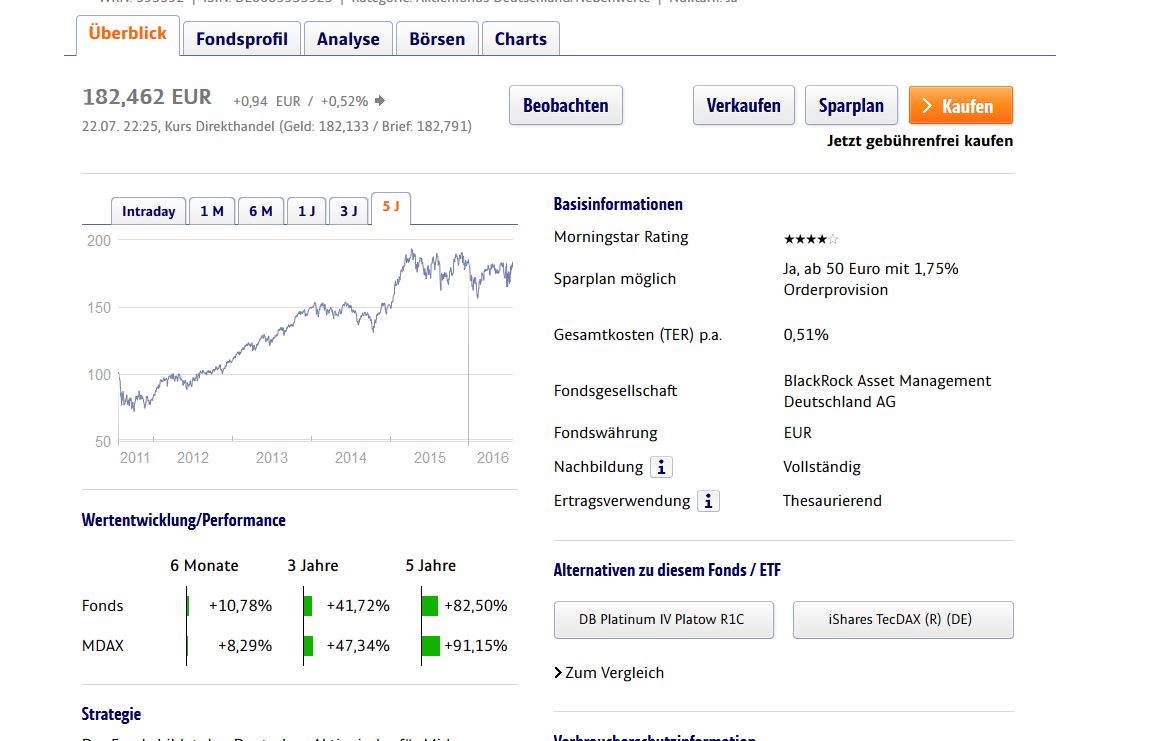Viewport: 1175px width, 741px height.
Task: Open the Sparplan button
Action: (x=851, y=105)
